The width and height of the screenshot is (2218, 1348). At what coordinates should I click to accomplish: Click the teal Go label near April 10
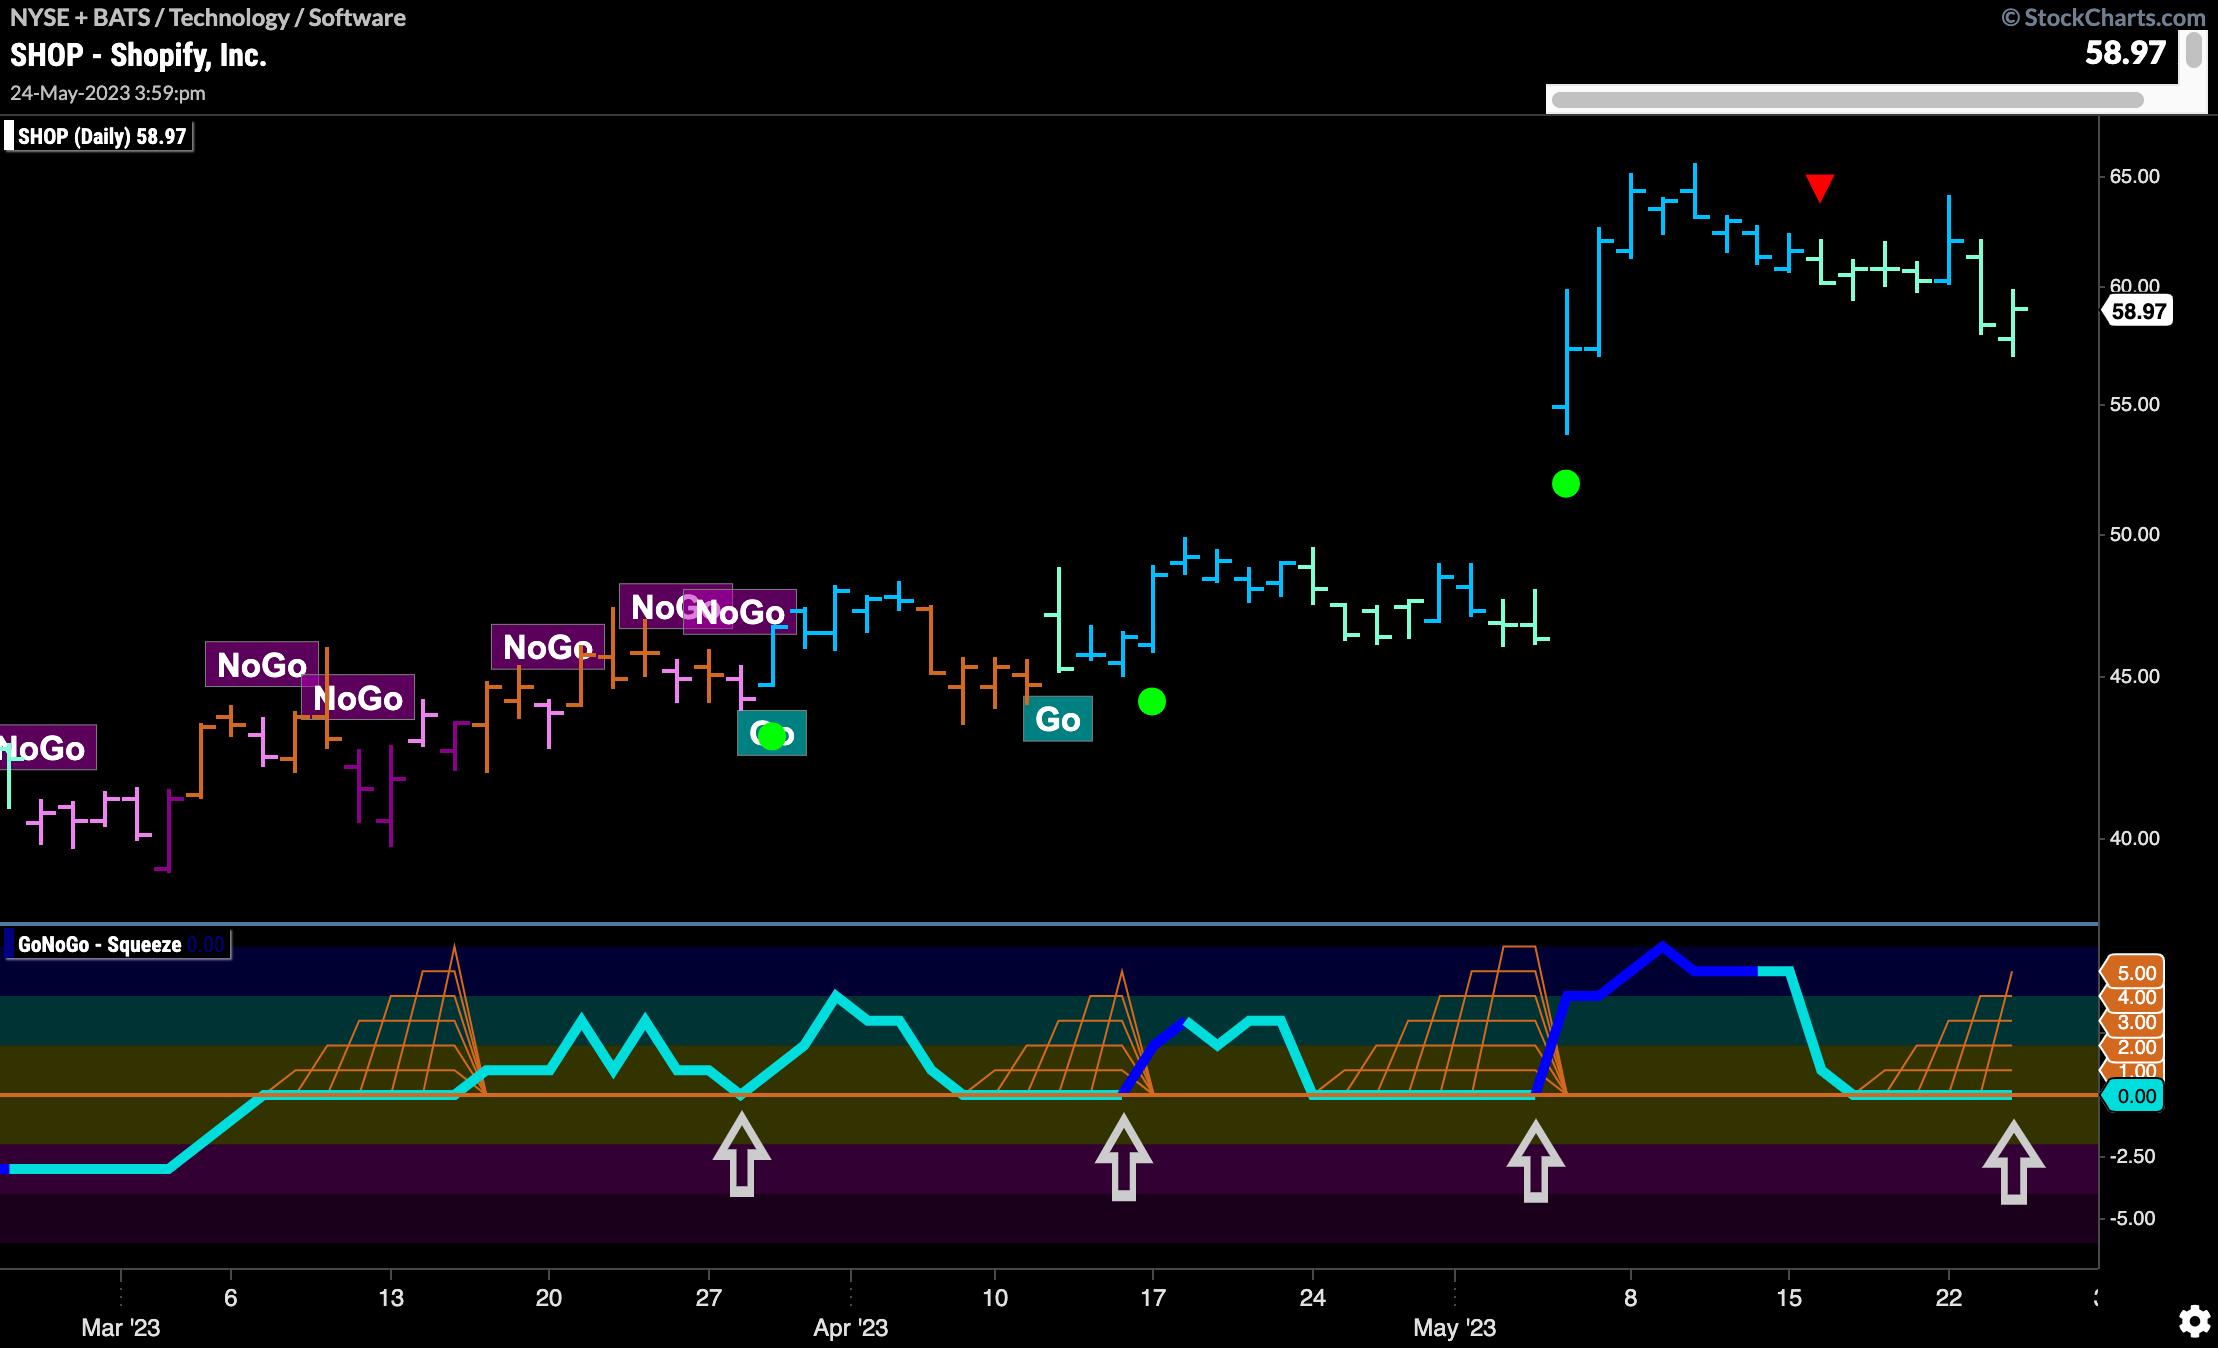click(x=1057, y=719)
